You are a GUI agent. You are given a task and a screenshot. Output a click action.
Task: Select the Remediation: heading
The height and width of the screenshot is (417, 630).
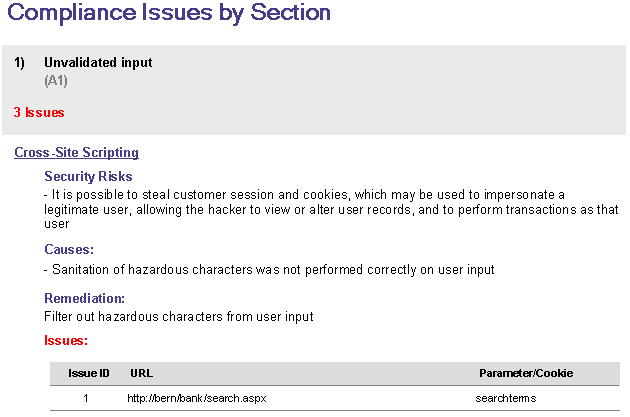pos(84,298)
